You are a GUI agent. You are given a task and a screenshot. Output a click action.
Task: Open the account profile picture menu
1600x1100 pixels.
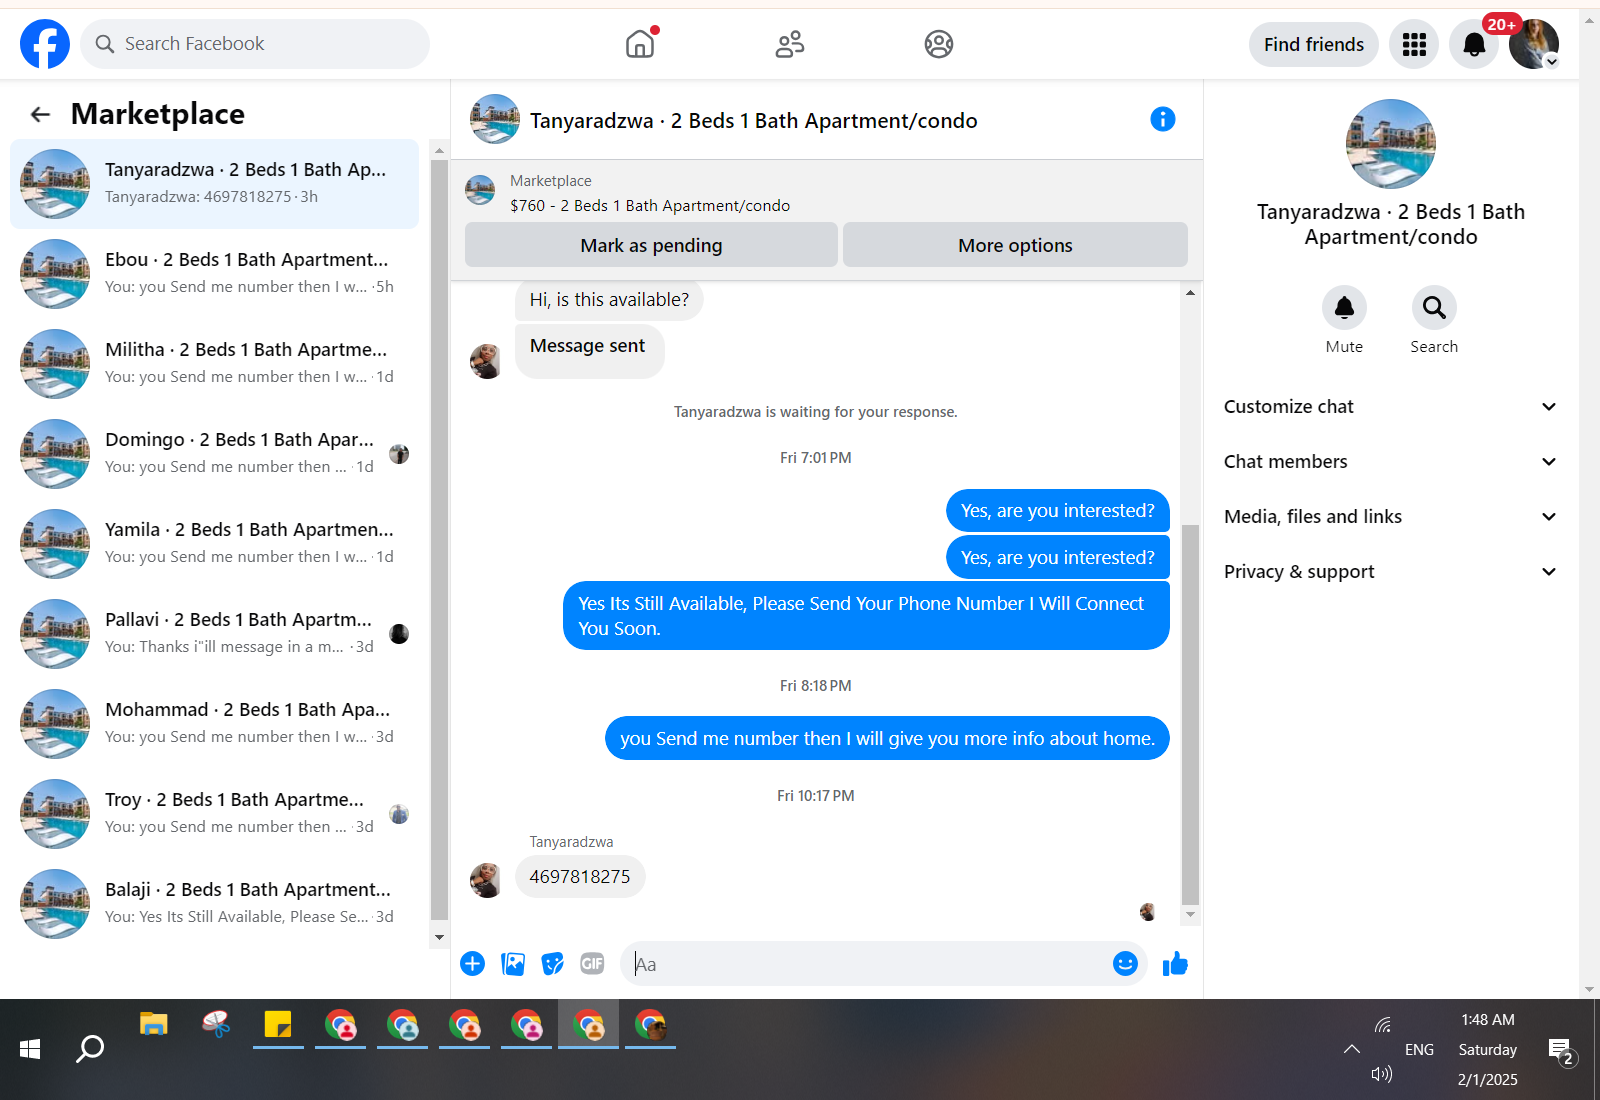click(1534, 44)
